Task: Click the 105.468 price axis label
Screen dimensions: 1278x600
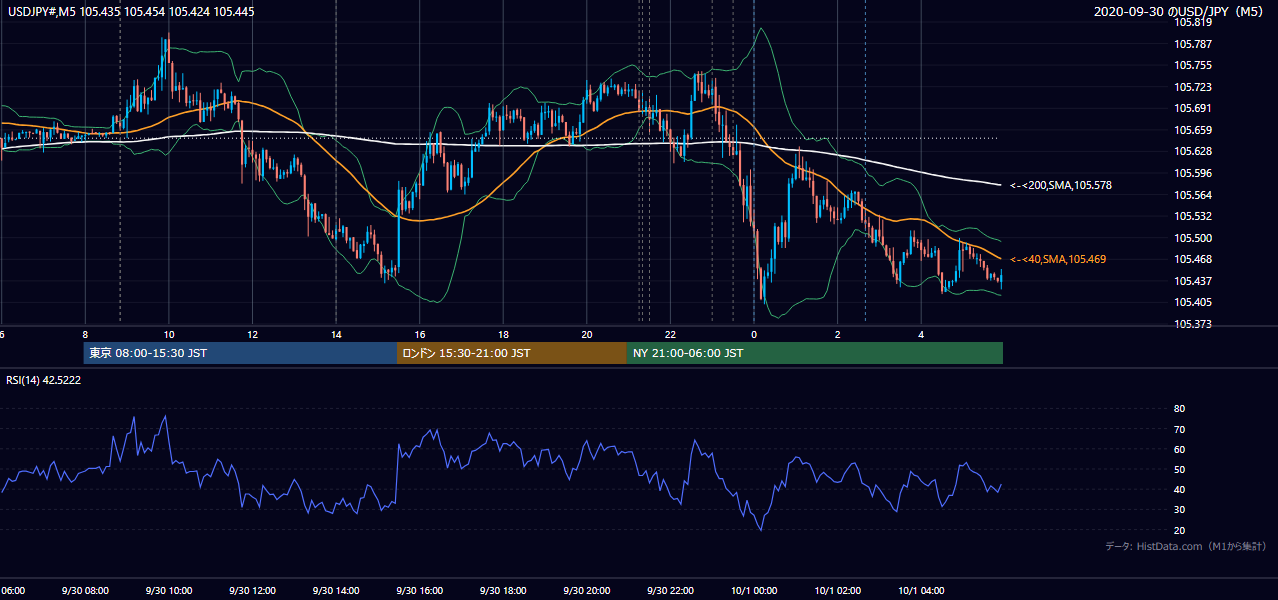Action: (1194, 259)
